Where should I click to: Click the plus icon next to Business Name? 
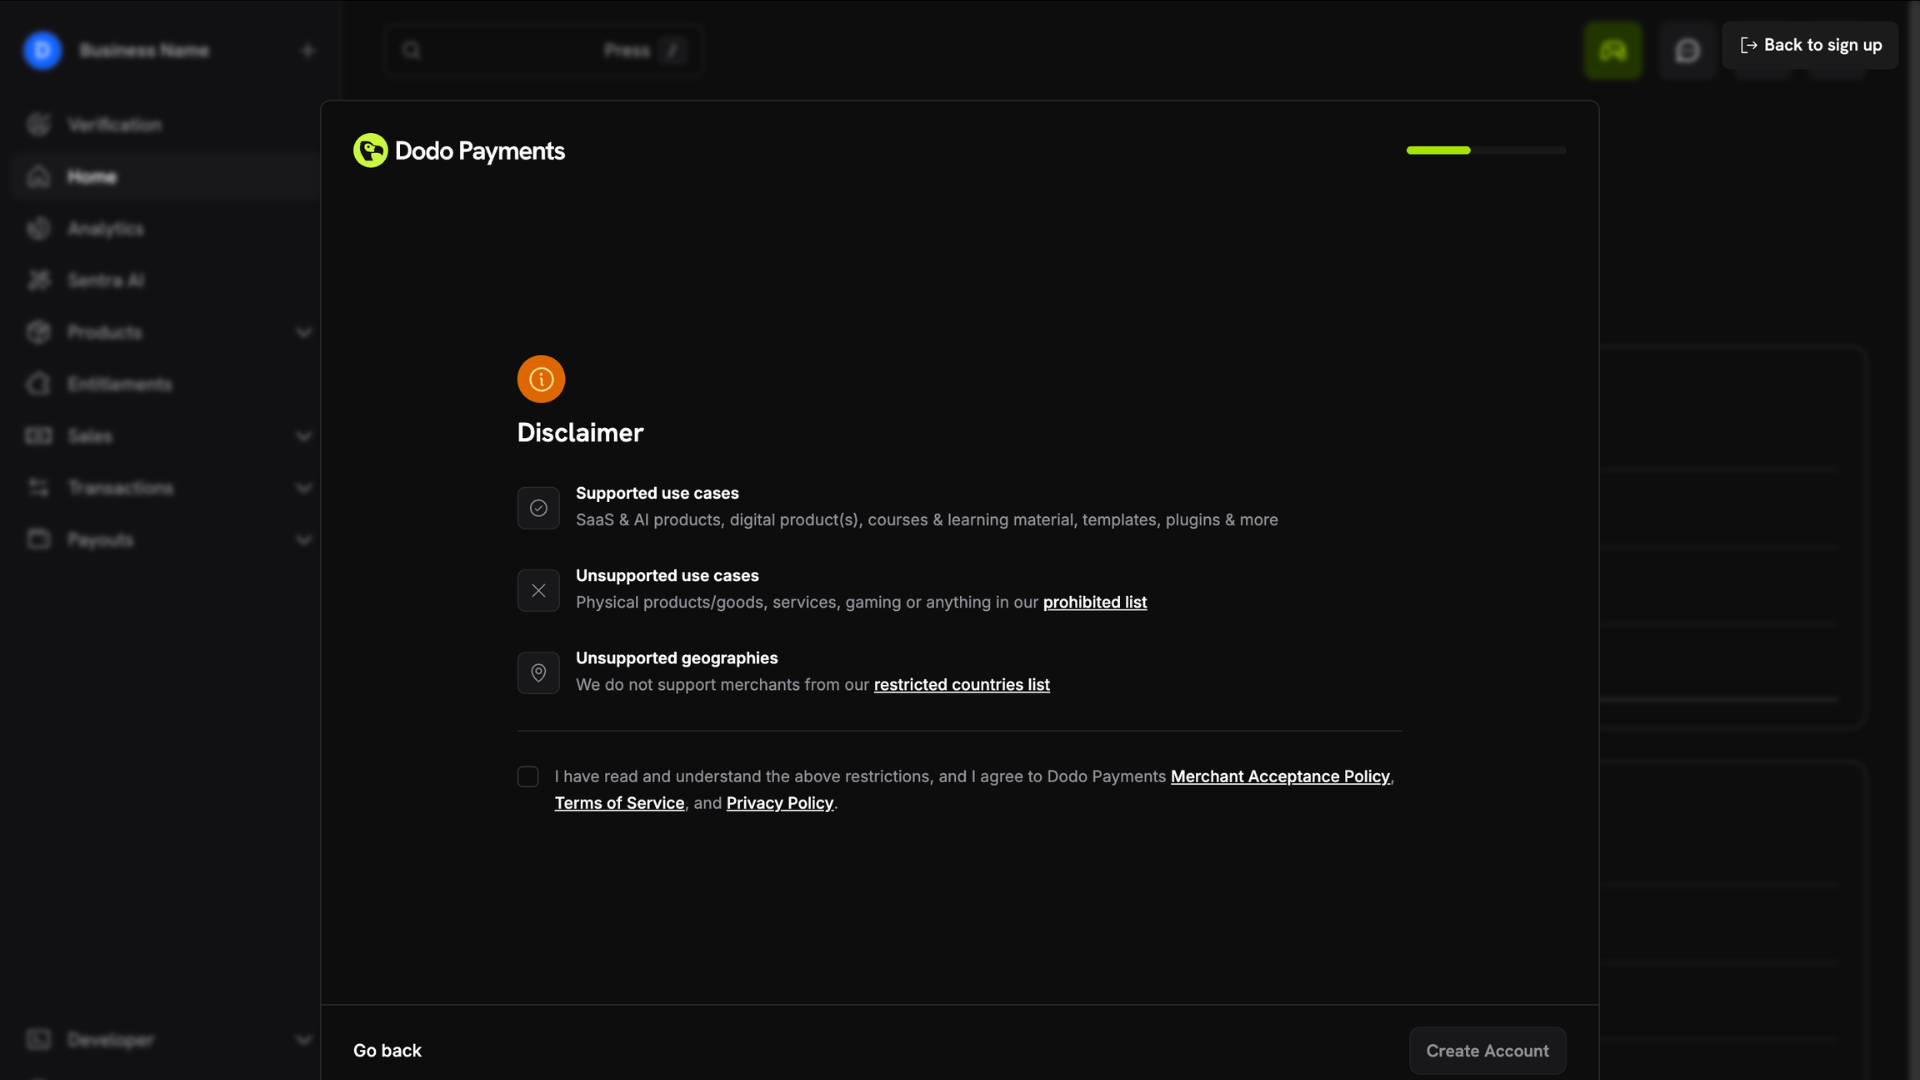pos(307,50)
